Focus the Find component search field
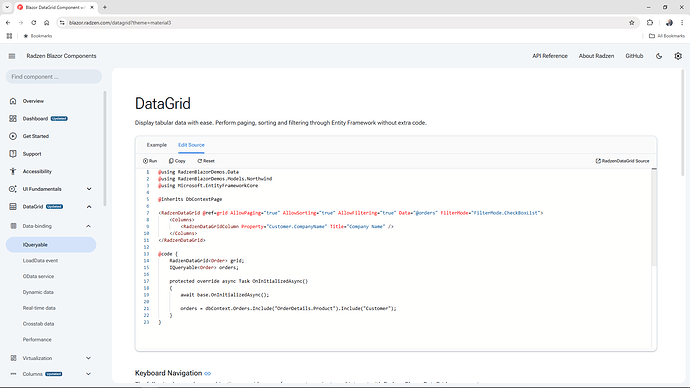This screenshot has height=388, width=690. pos(54,77)
